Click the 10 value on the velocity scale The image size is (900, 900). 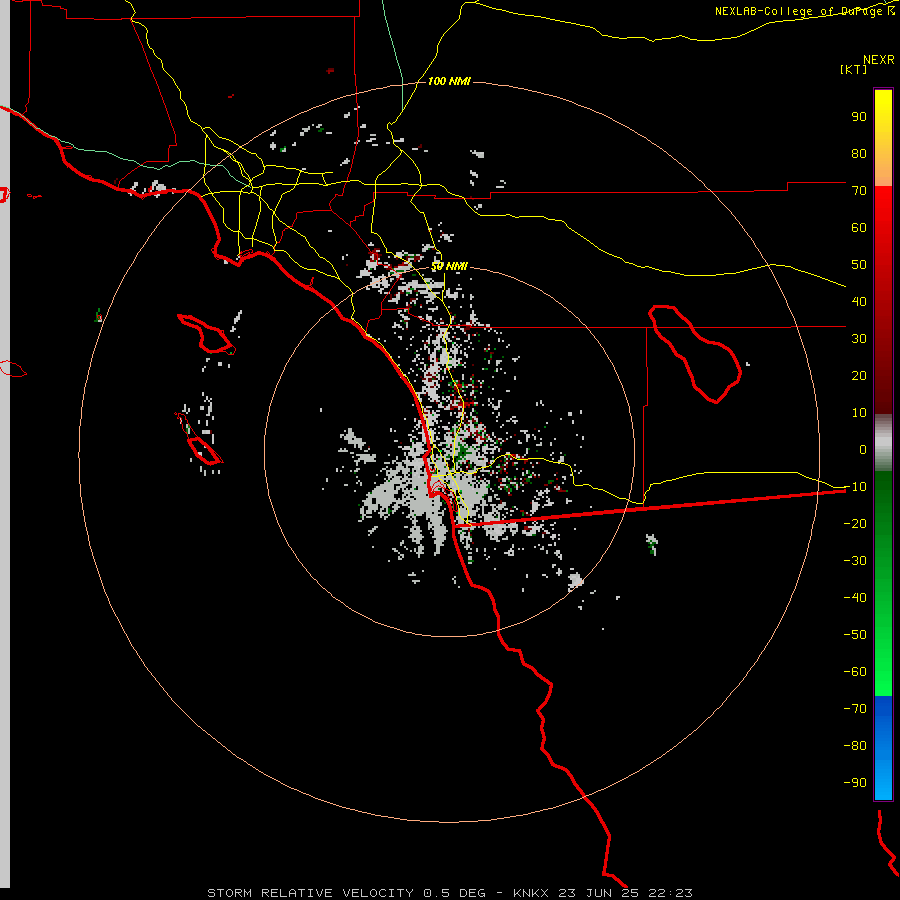click(x=859, y=413)
